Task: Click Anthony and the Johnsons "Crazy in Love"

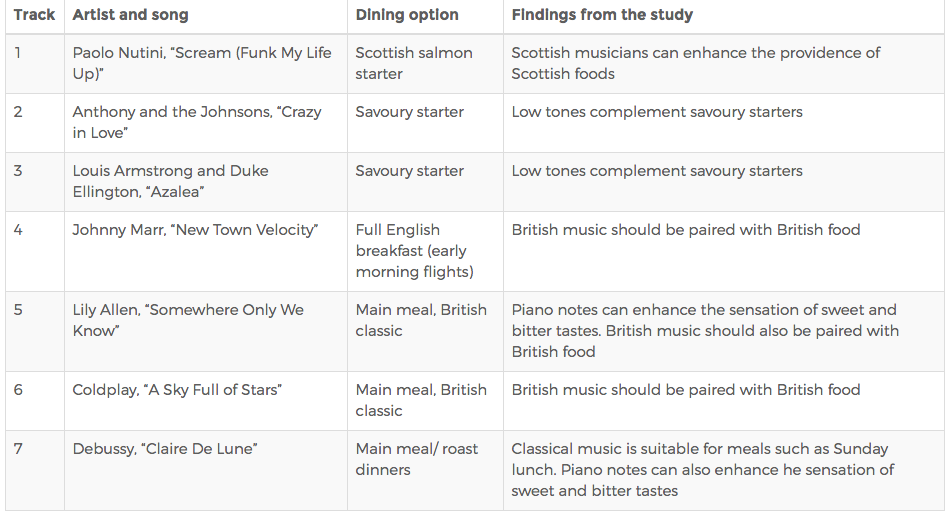Action: (x=197, y=122)
